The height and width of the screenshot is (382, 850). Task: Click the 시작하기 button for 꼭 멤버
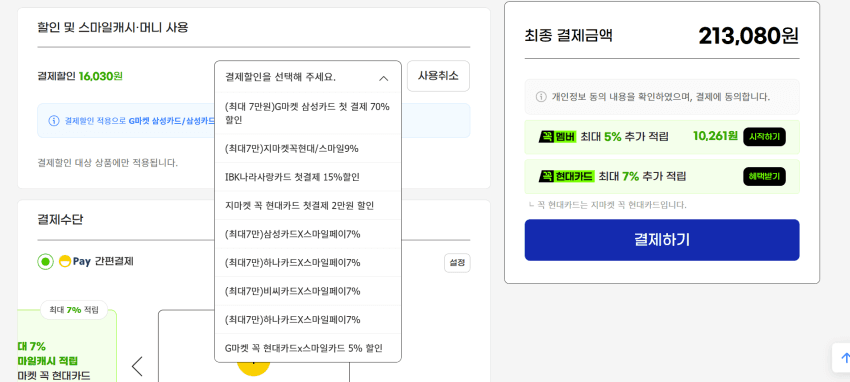point(764,137)
